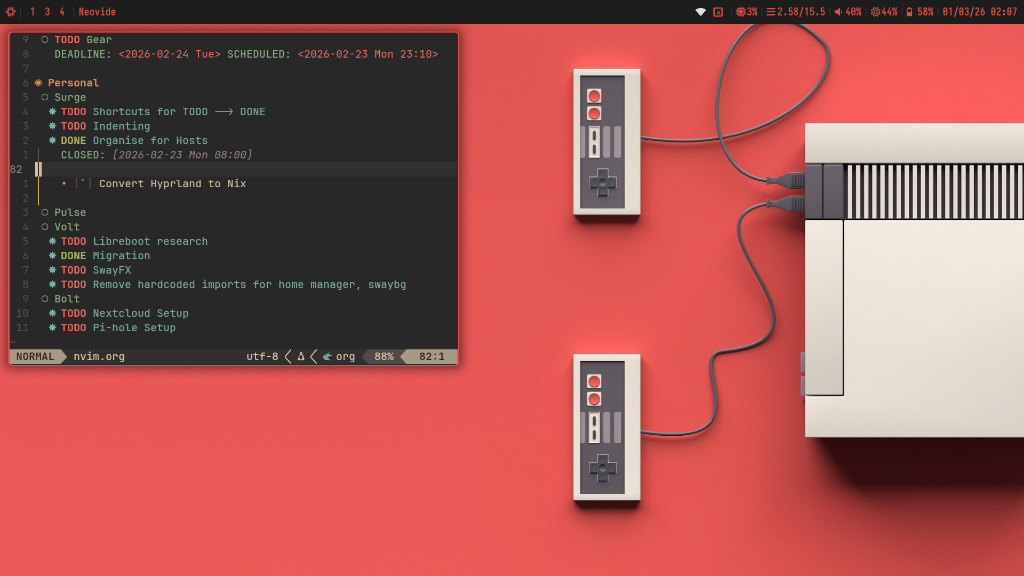1024x576 pixels.
Task: Click the Wi-Fi icon in the top bar
Action: (701, 12)
